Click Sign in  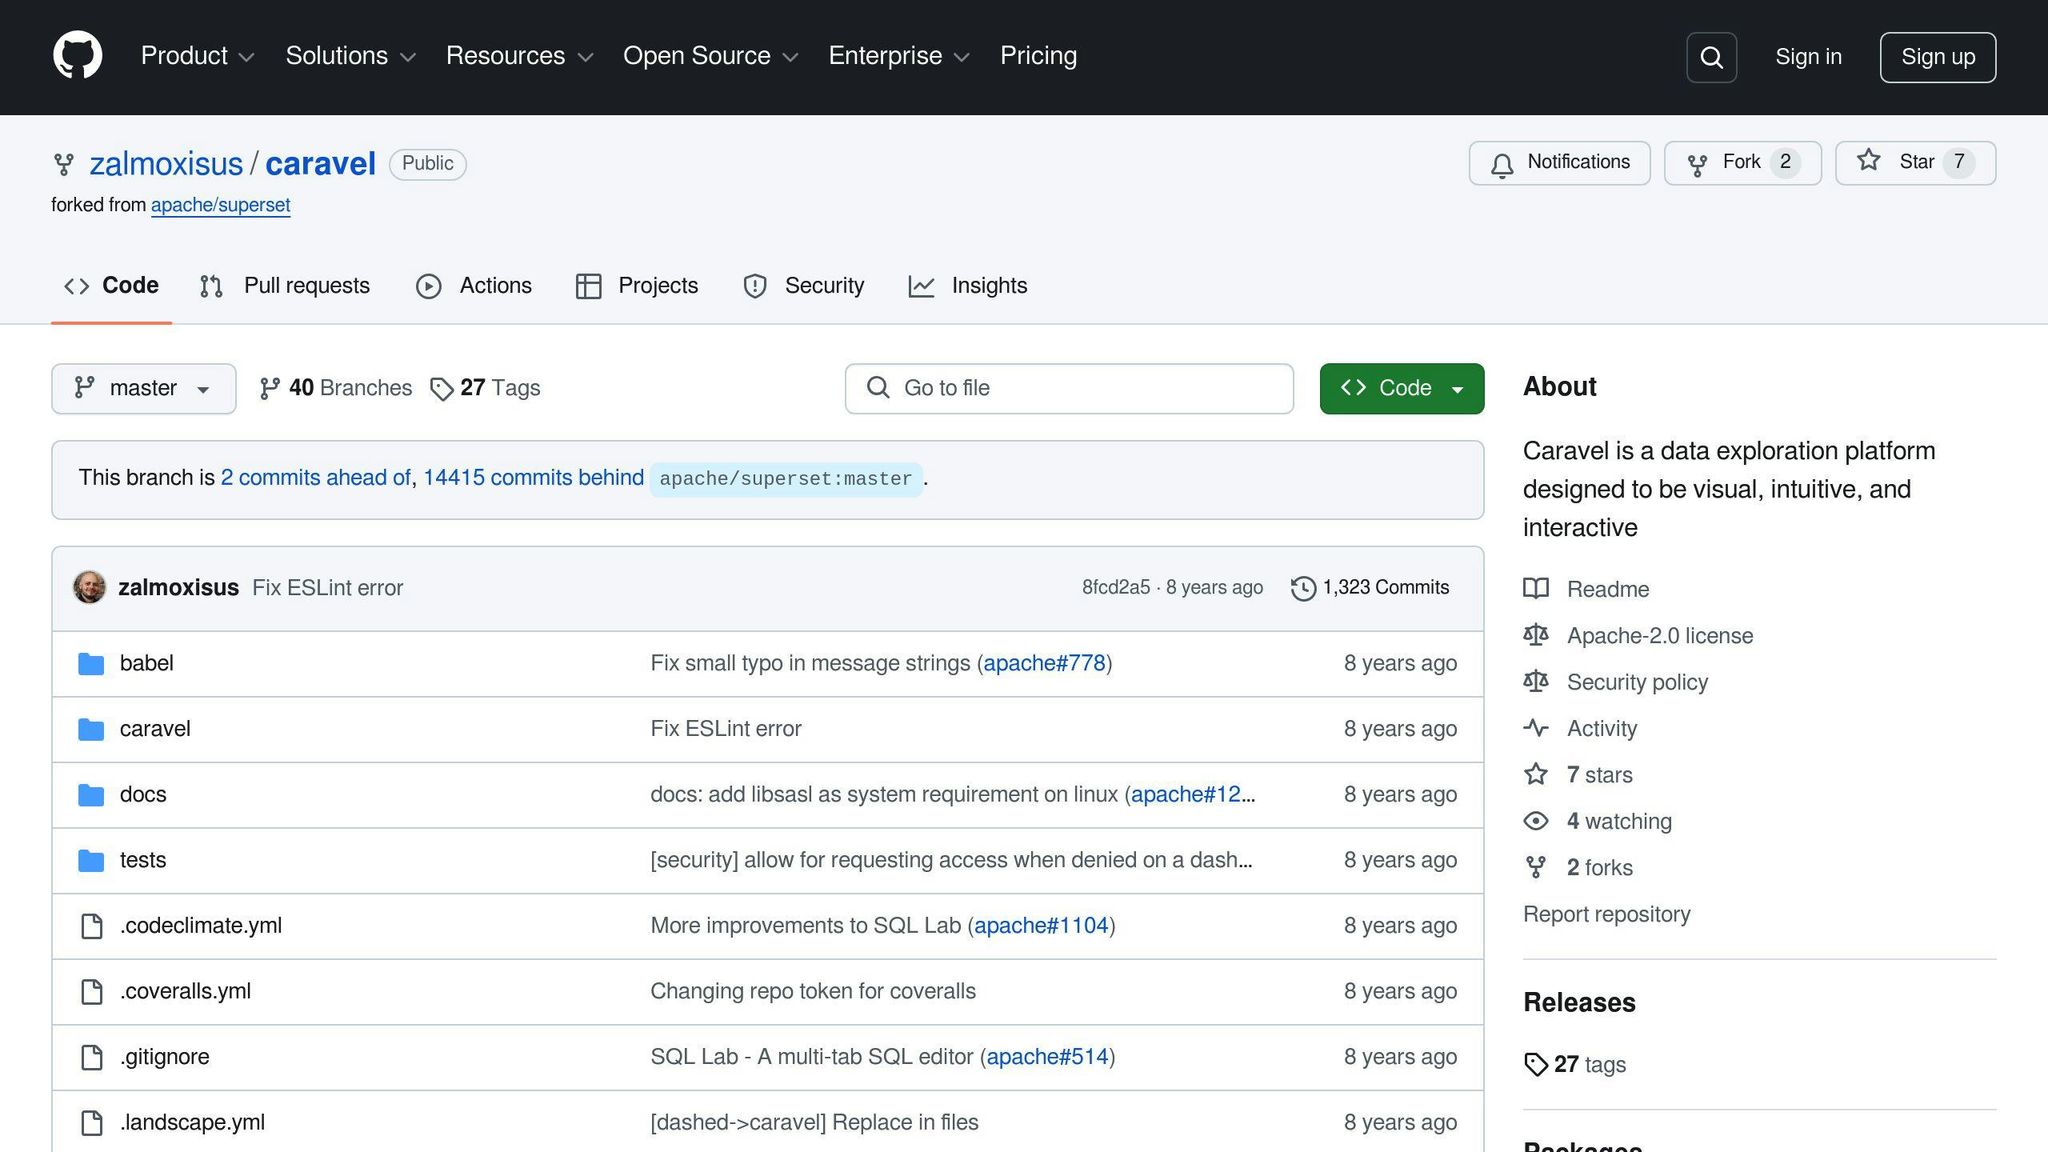pyautogui.click(x=1808, y=57)
